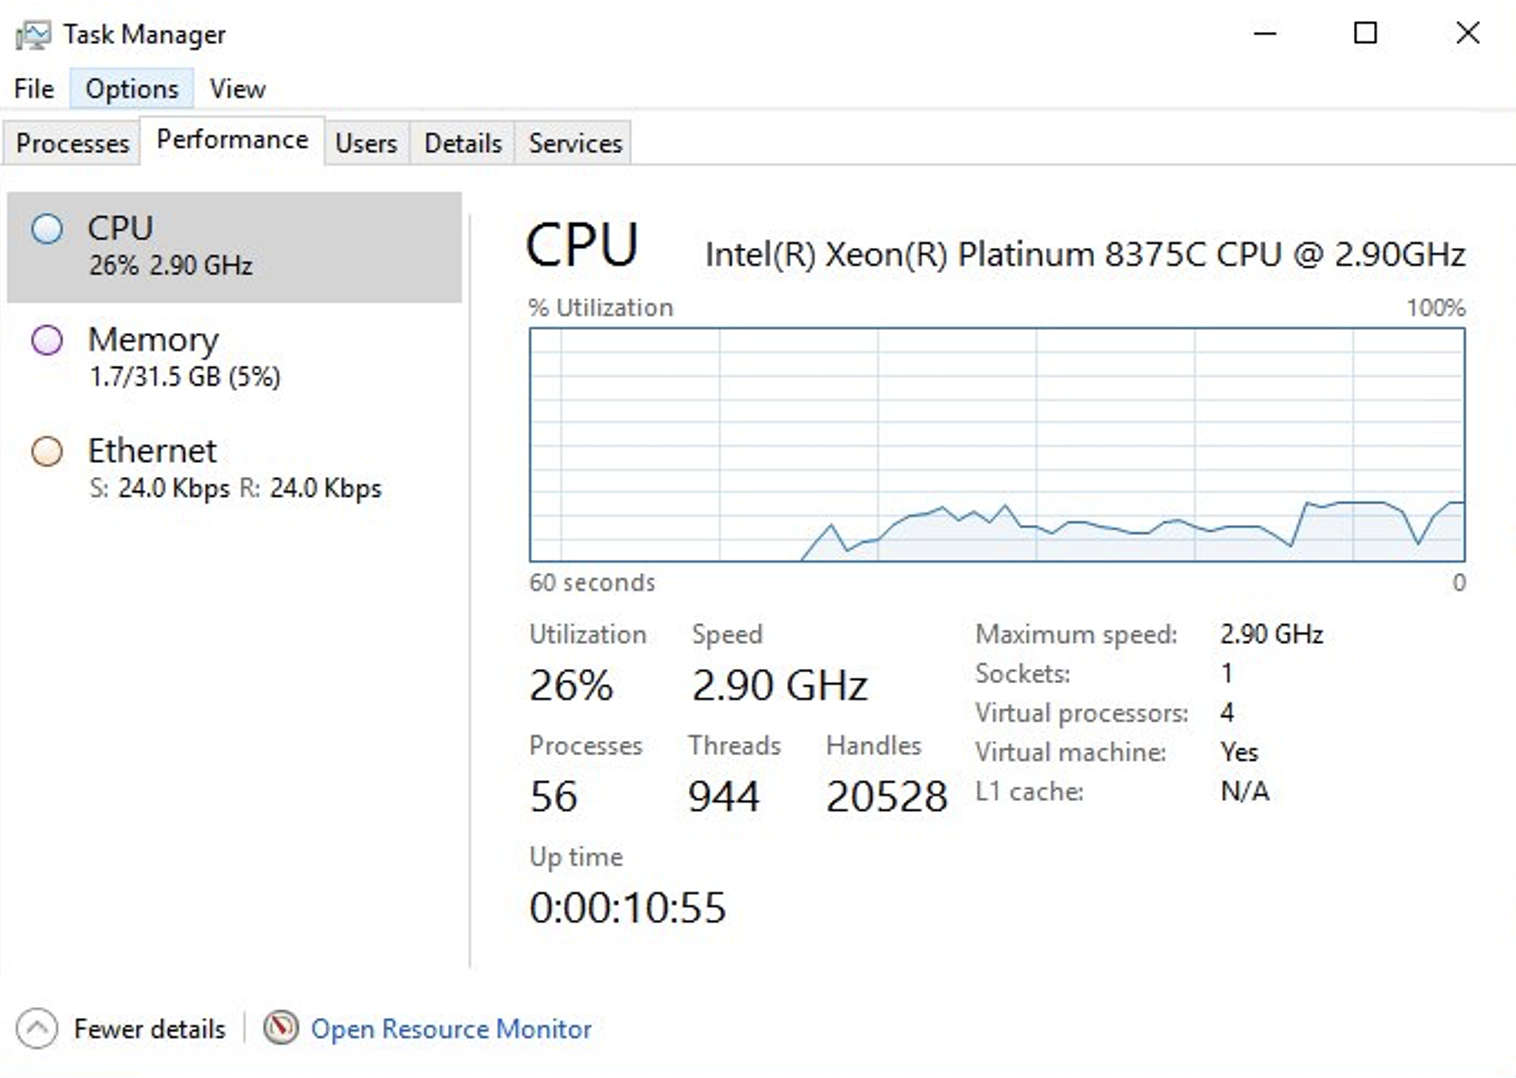Collapse using the Fewer details arrow
1516x1078 pixels.
37,1028
